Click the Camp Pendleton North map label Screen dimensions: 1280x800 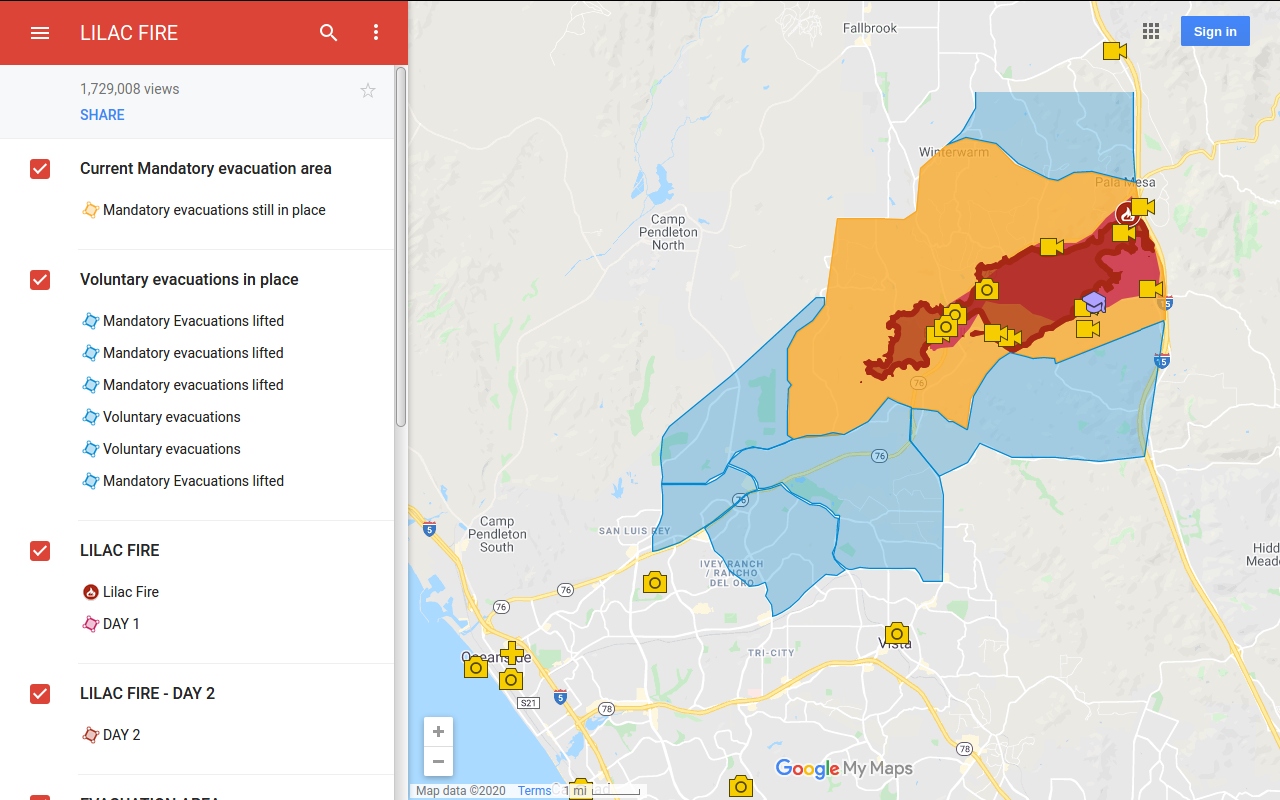coord(668,232)
